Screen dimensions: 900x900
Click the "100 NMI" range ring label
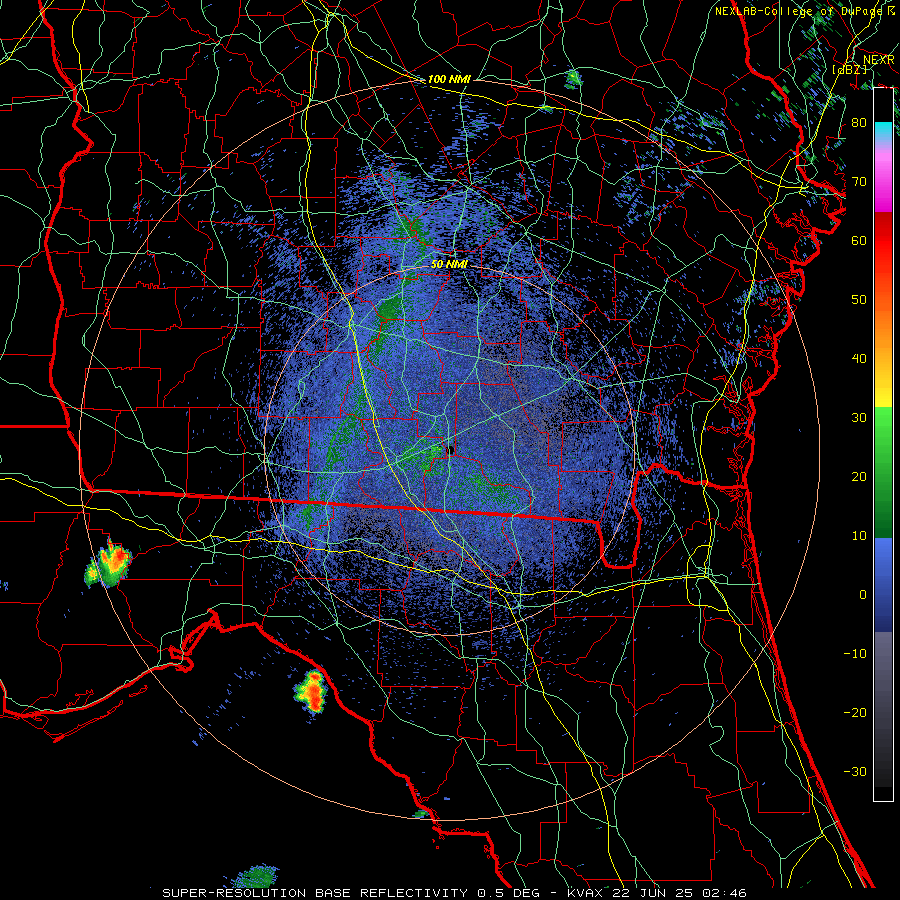pyautogui.click(x=449, y=79)
